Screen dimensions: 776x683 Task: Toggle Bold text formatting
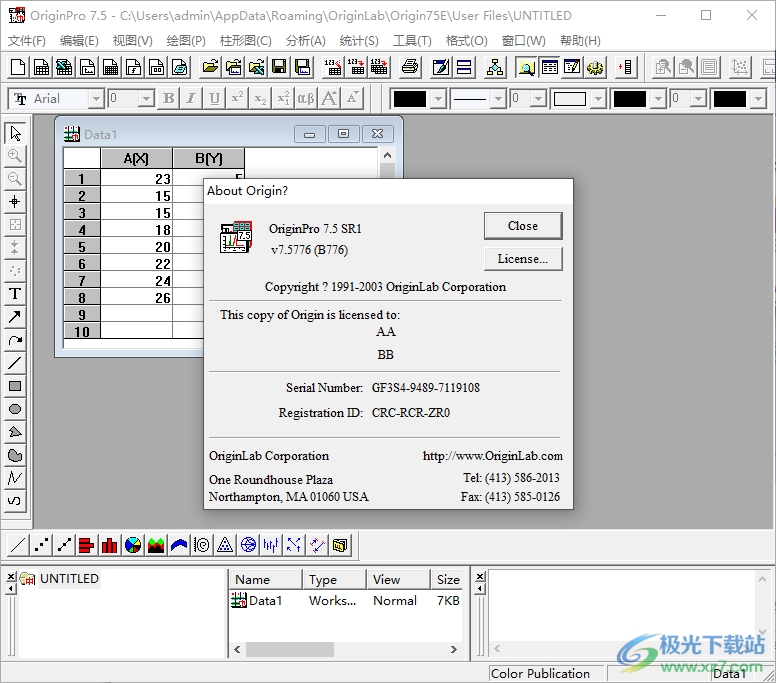[x=168, y=98]
